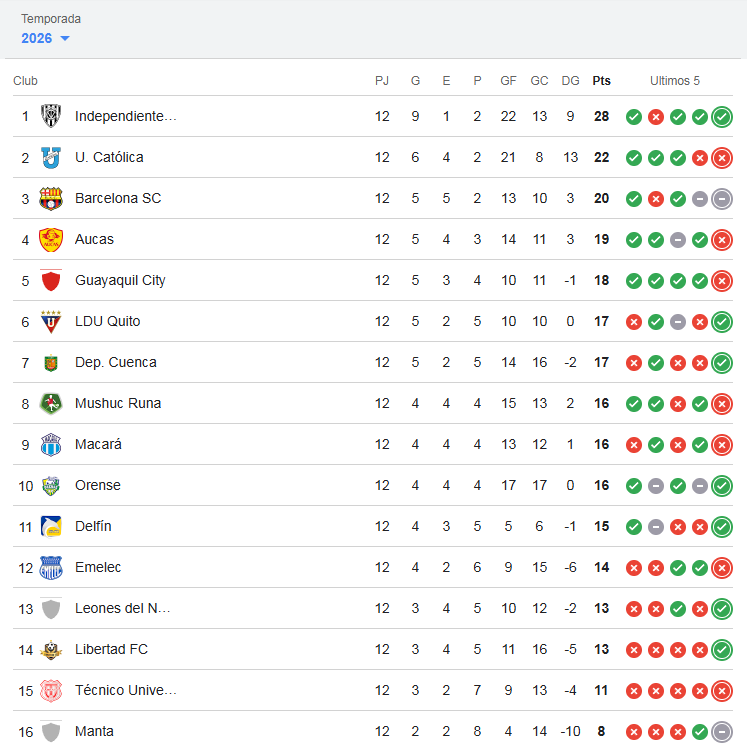Click U. Católica's latest loss result indicator

722,158
